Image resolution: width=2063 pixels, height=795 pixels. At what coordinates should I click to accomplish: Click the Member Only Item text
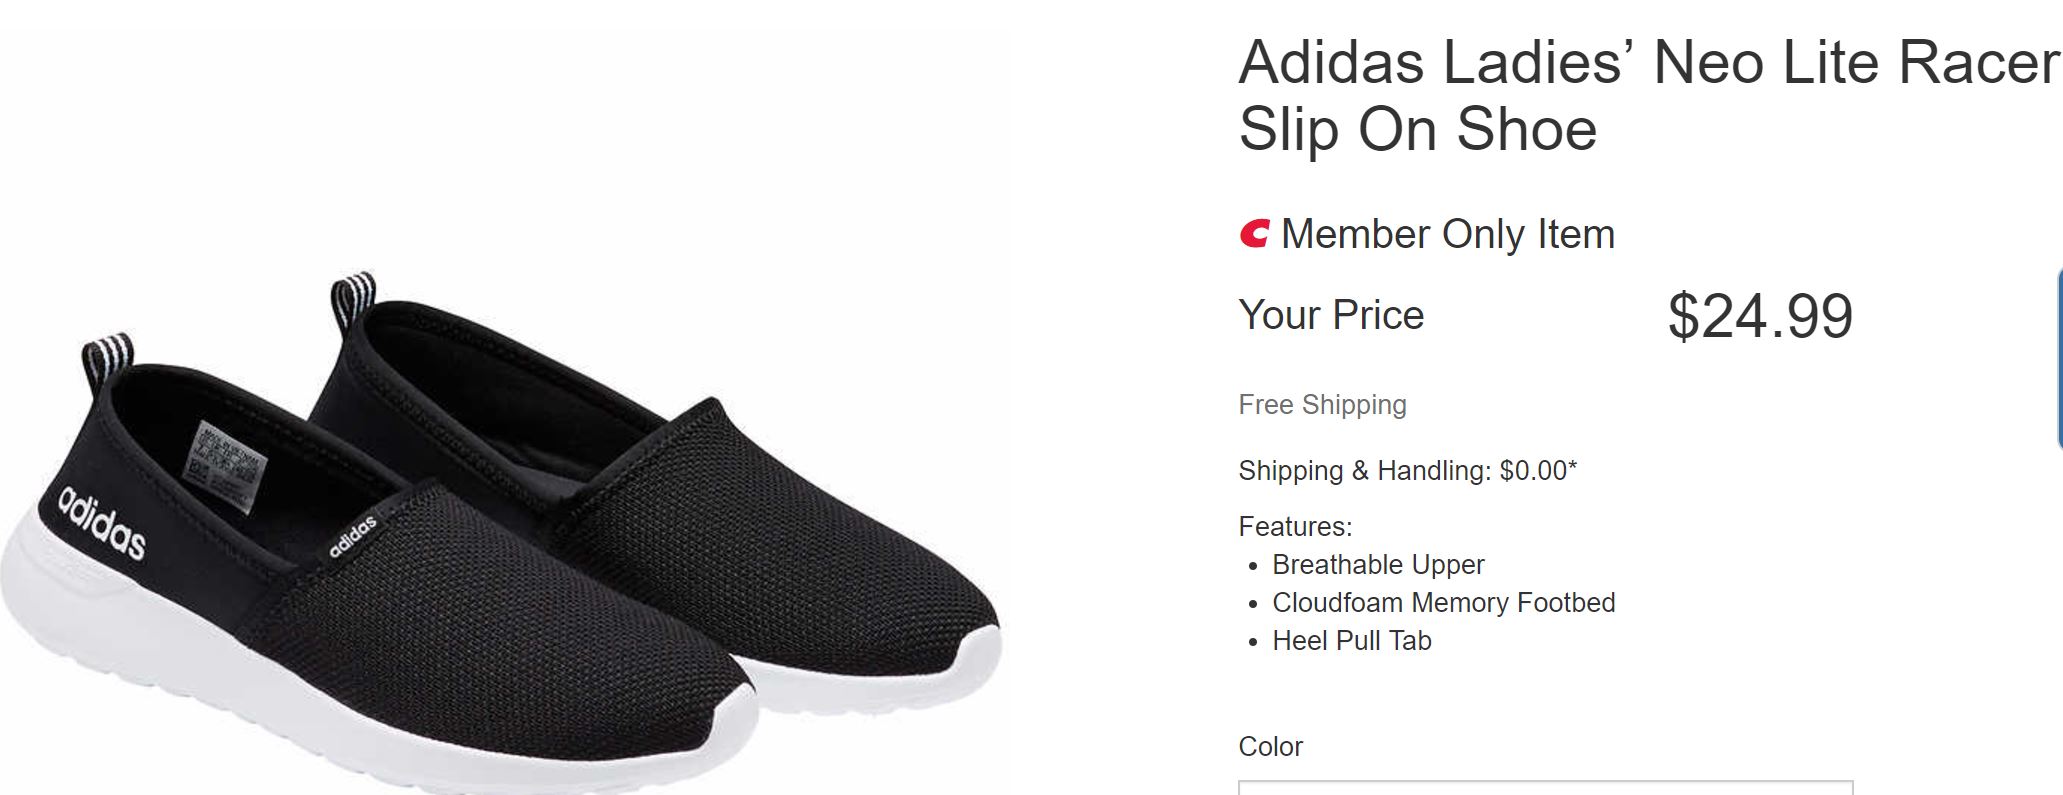pos(1447,234)
